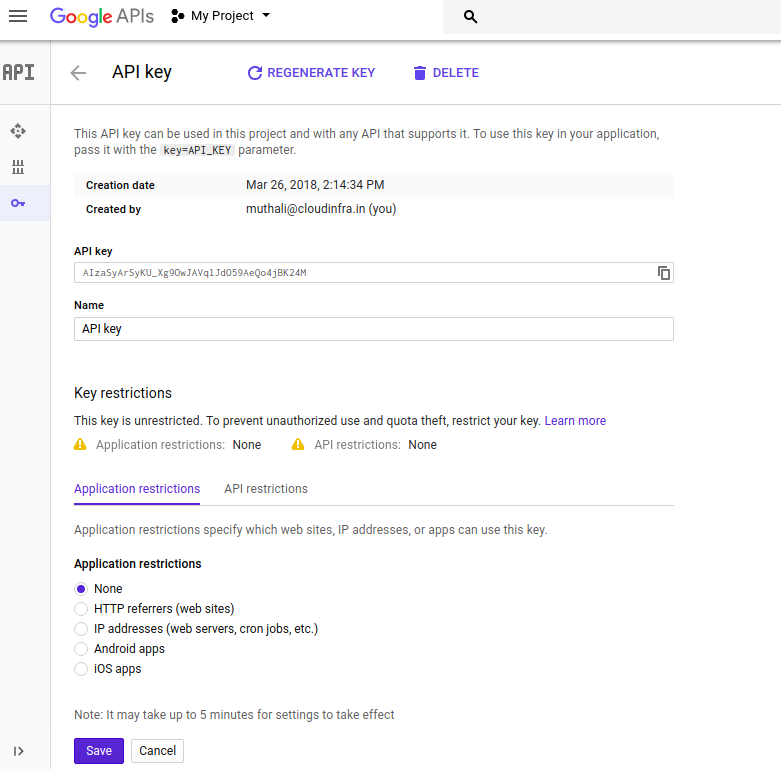Open the hamburger navigation menu

coord(18,16)
